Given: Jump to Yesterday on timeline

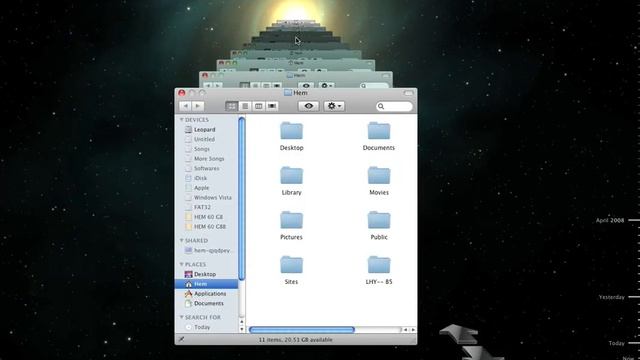Looking at the screenshot, I should (x=611, y=297).
